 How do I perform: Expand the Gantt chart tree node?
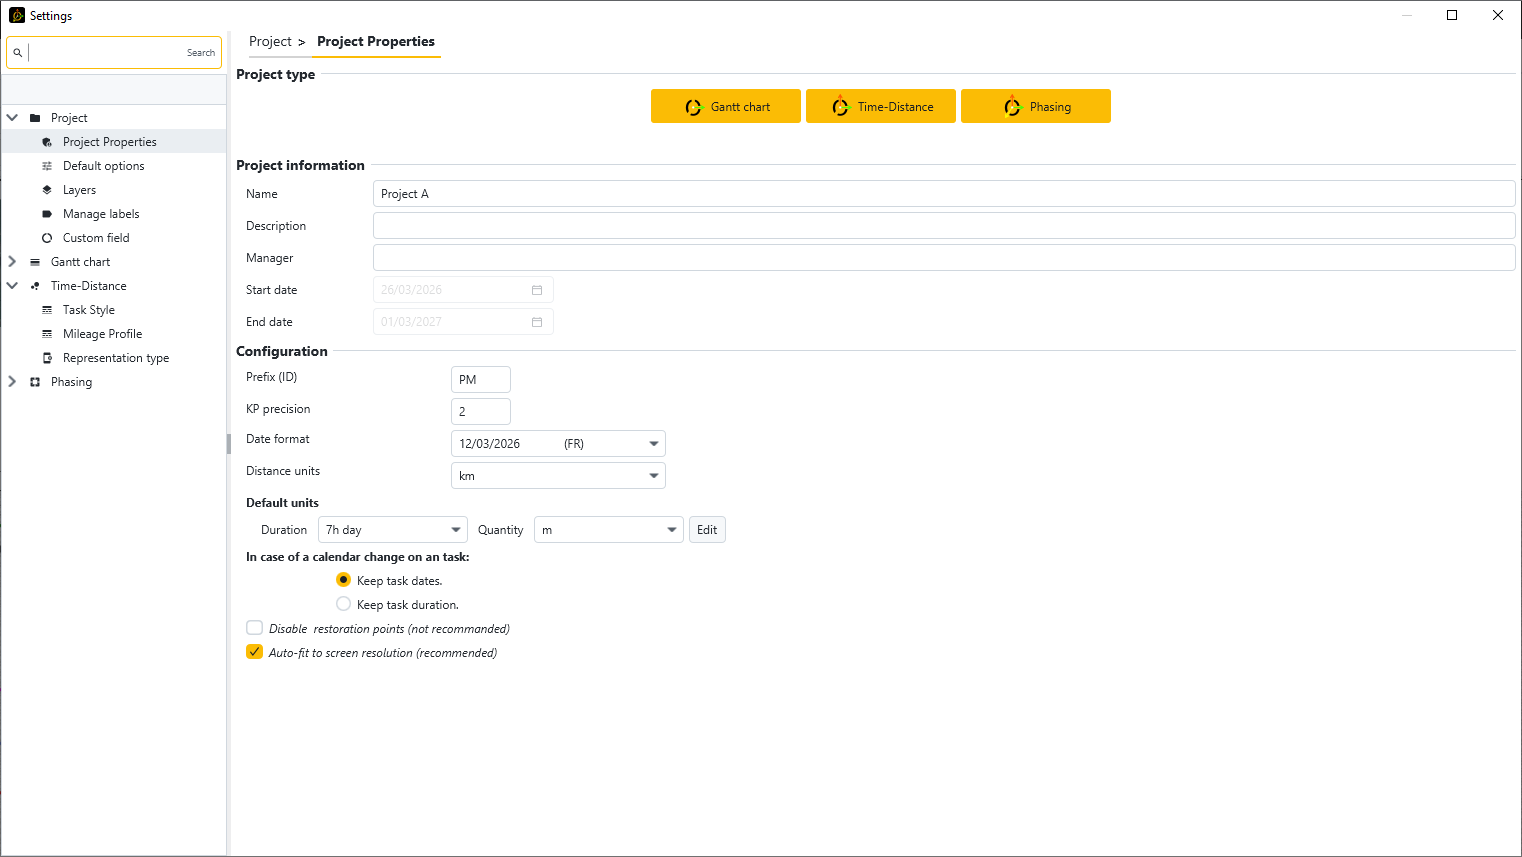coord(12,262)
